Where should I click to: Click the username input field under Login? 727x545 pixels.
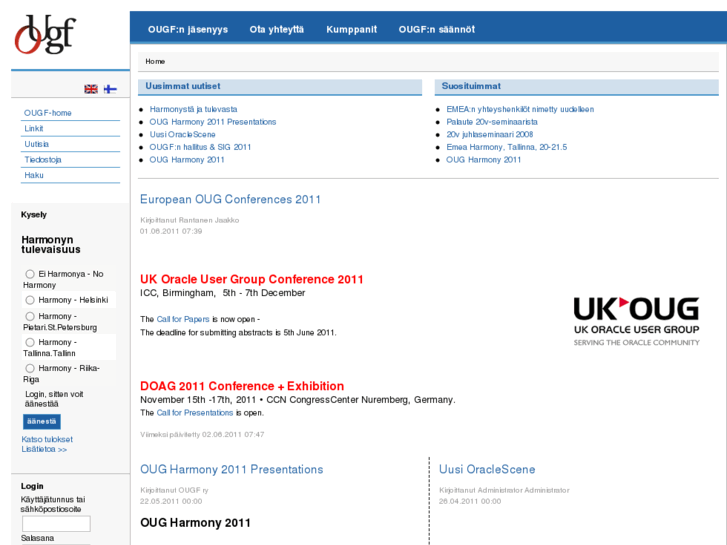point(56,524)
